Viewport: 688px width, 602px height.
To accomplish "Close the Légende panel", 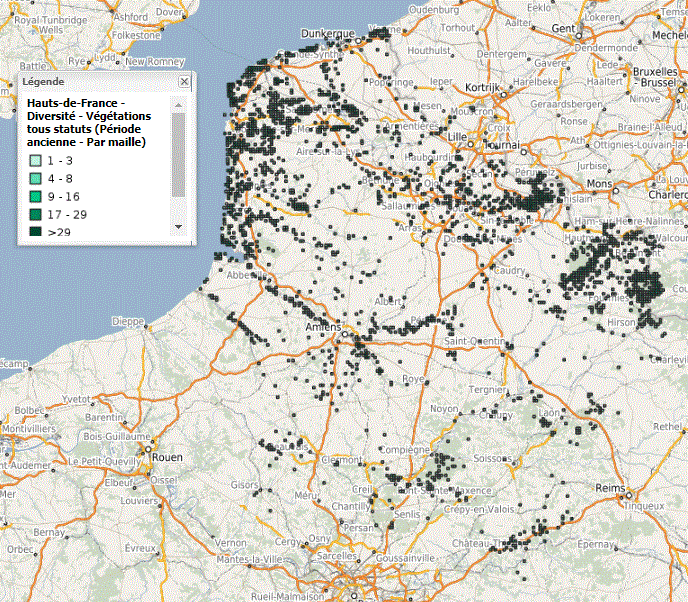I will point(184,81).
